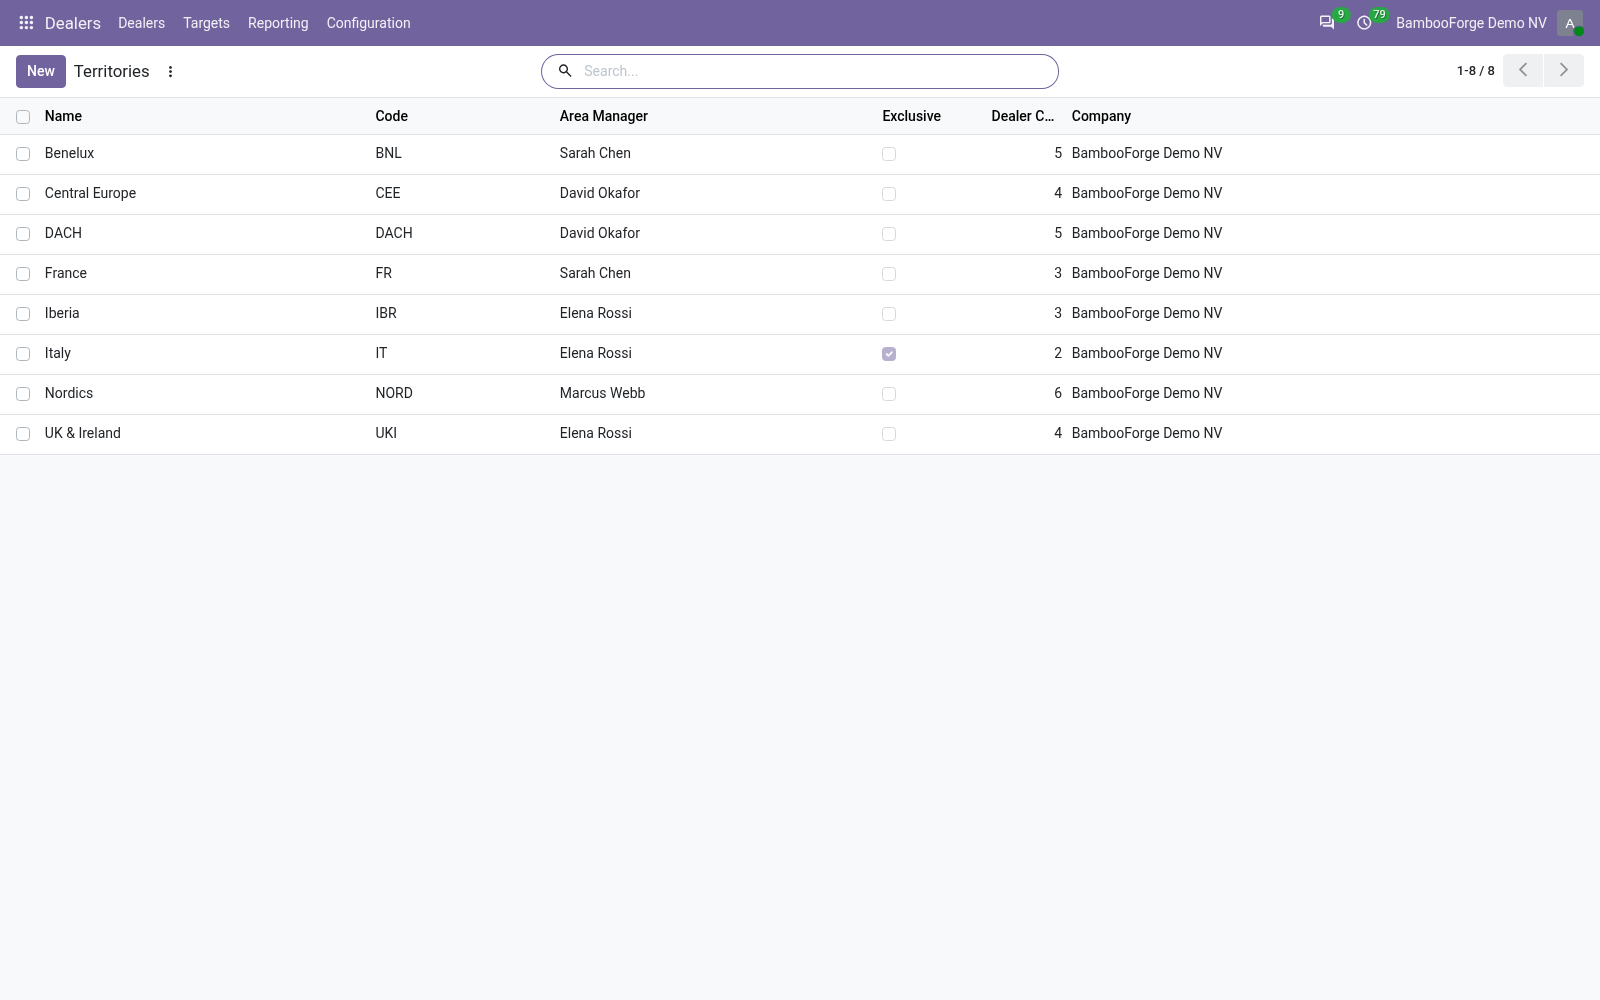Toggle the Exclusive checkbox for Benelux

(889, 154)
